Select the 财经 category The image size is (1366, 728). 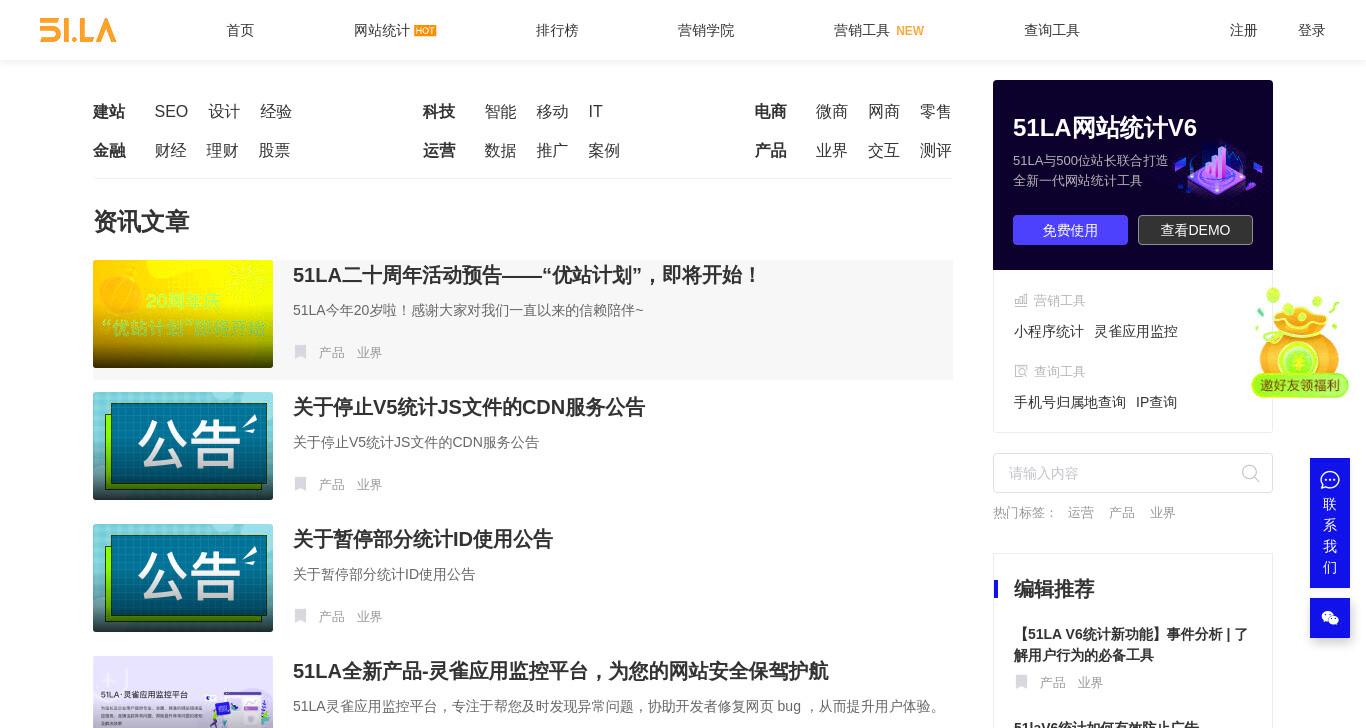pos(171,151)
